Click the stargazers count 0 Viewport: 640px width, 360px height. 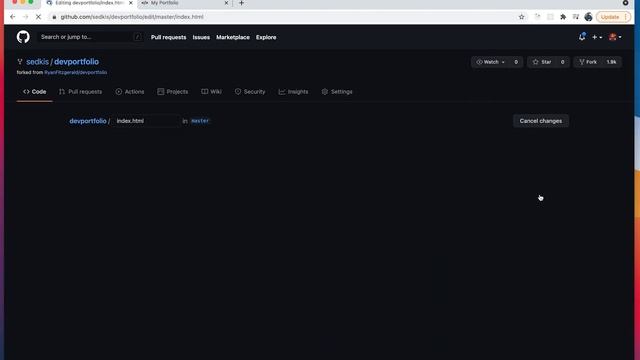[x=562, y=62]
